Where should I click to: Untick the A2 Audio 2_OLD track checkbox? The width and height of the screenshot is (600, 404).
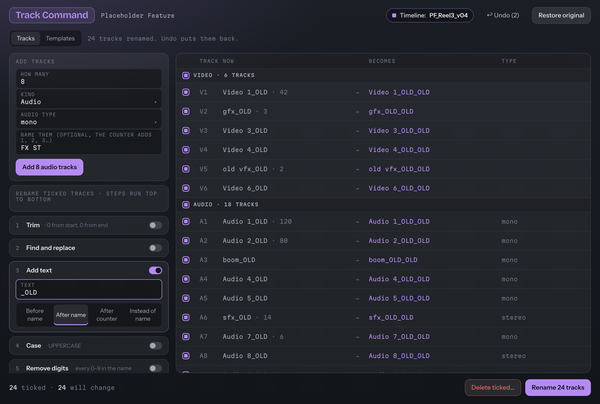(x=186, y=241)
